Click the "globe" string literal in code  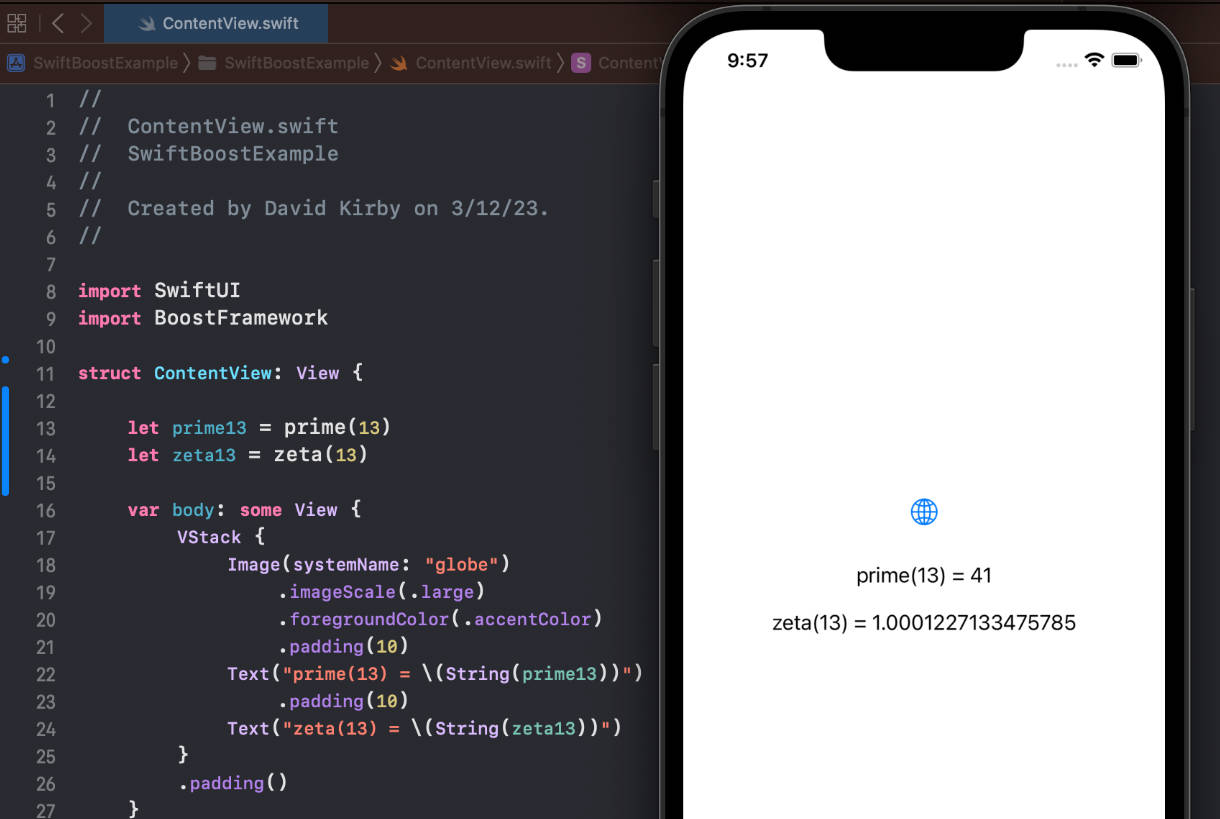click(462, 565)
